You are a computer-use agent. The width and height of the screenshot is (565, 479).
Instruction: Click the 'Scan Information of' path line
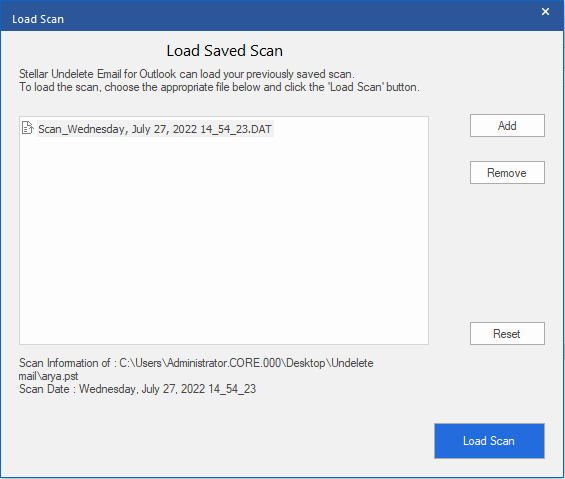[196, 363]
